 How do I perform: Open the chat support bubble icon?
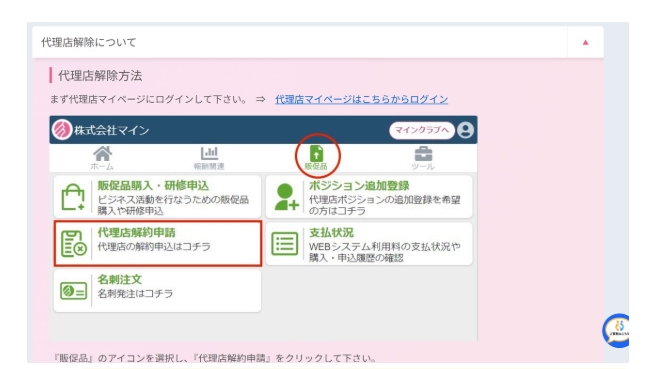616,330
